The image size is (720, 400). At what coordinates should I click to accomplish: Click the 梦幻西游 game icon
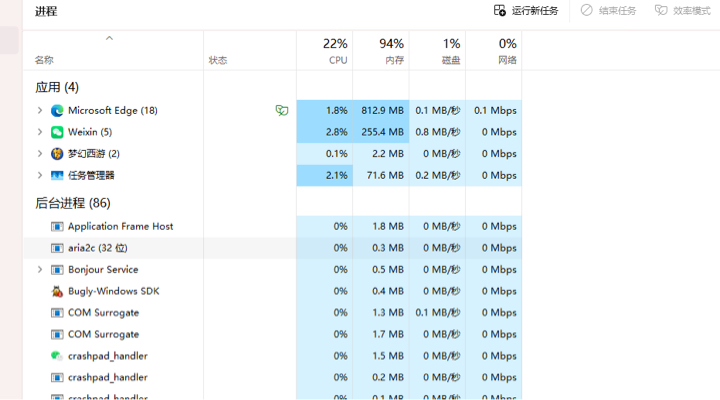pyautogui.click(x=57, y=154)
